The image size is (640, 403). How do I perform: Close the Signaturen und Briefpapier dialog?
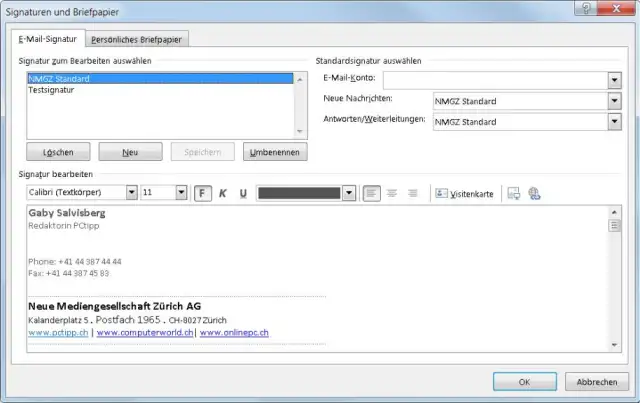point(616,8)
